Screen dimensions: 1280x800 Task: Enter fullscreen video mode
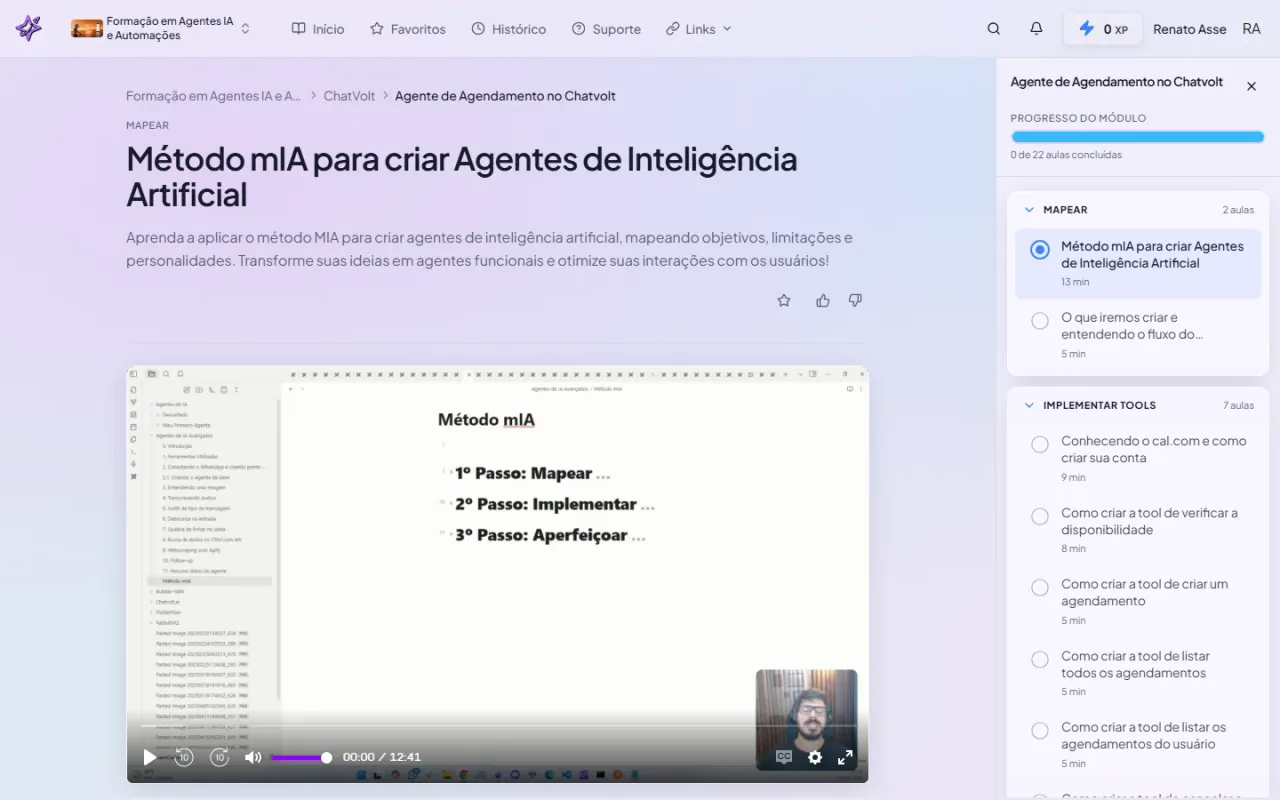[x=845, y=757]
